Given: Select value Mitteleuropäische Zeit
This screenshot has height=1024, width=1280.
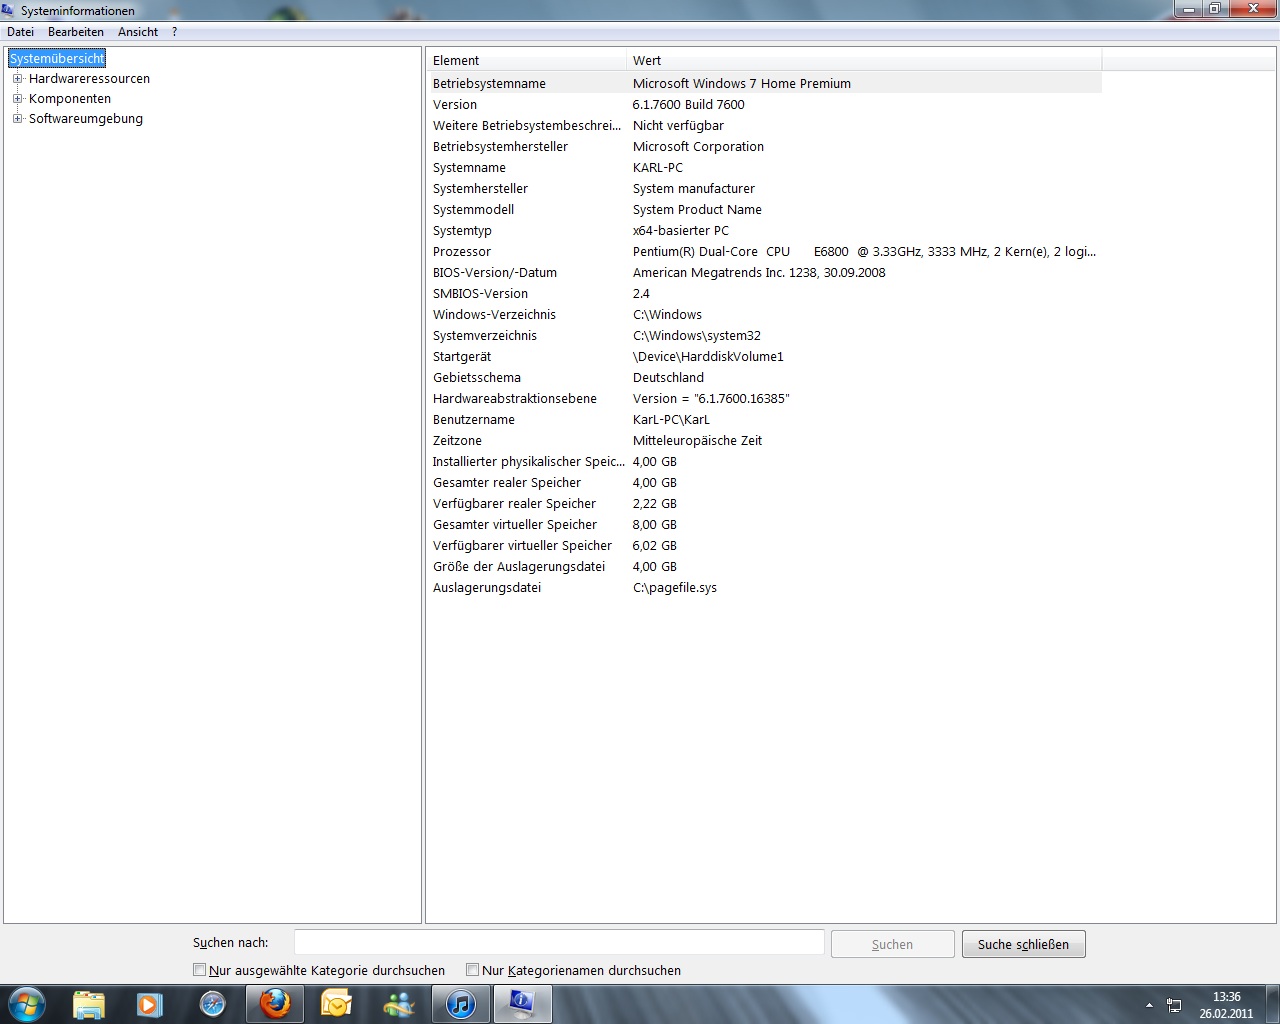Looking at the screenshot, I should 697,441.
